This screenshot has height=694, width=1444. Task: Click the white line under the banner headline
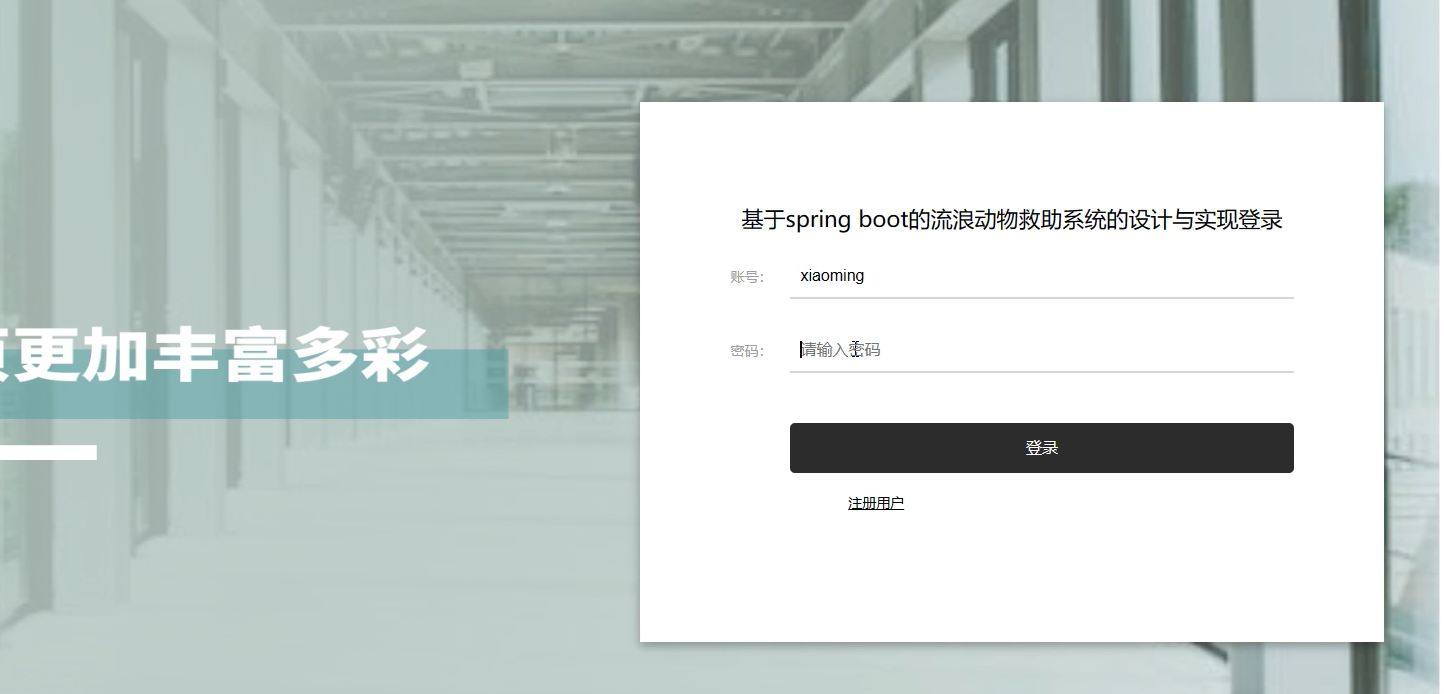click(x=48, y=453)
